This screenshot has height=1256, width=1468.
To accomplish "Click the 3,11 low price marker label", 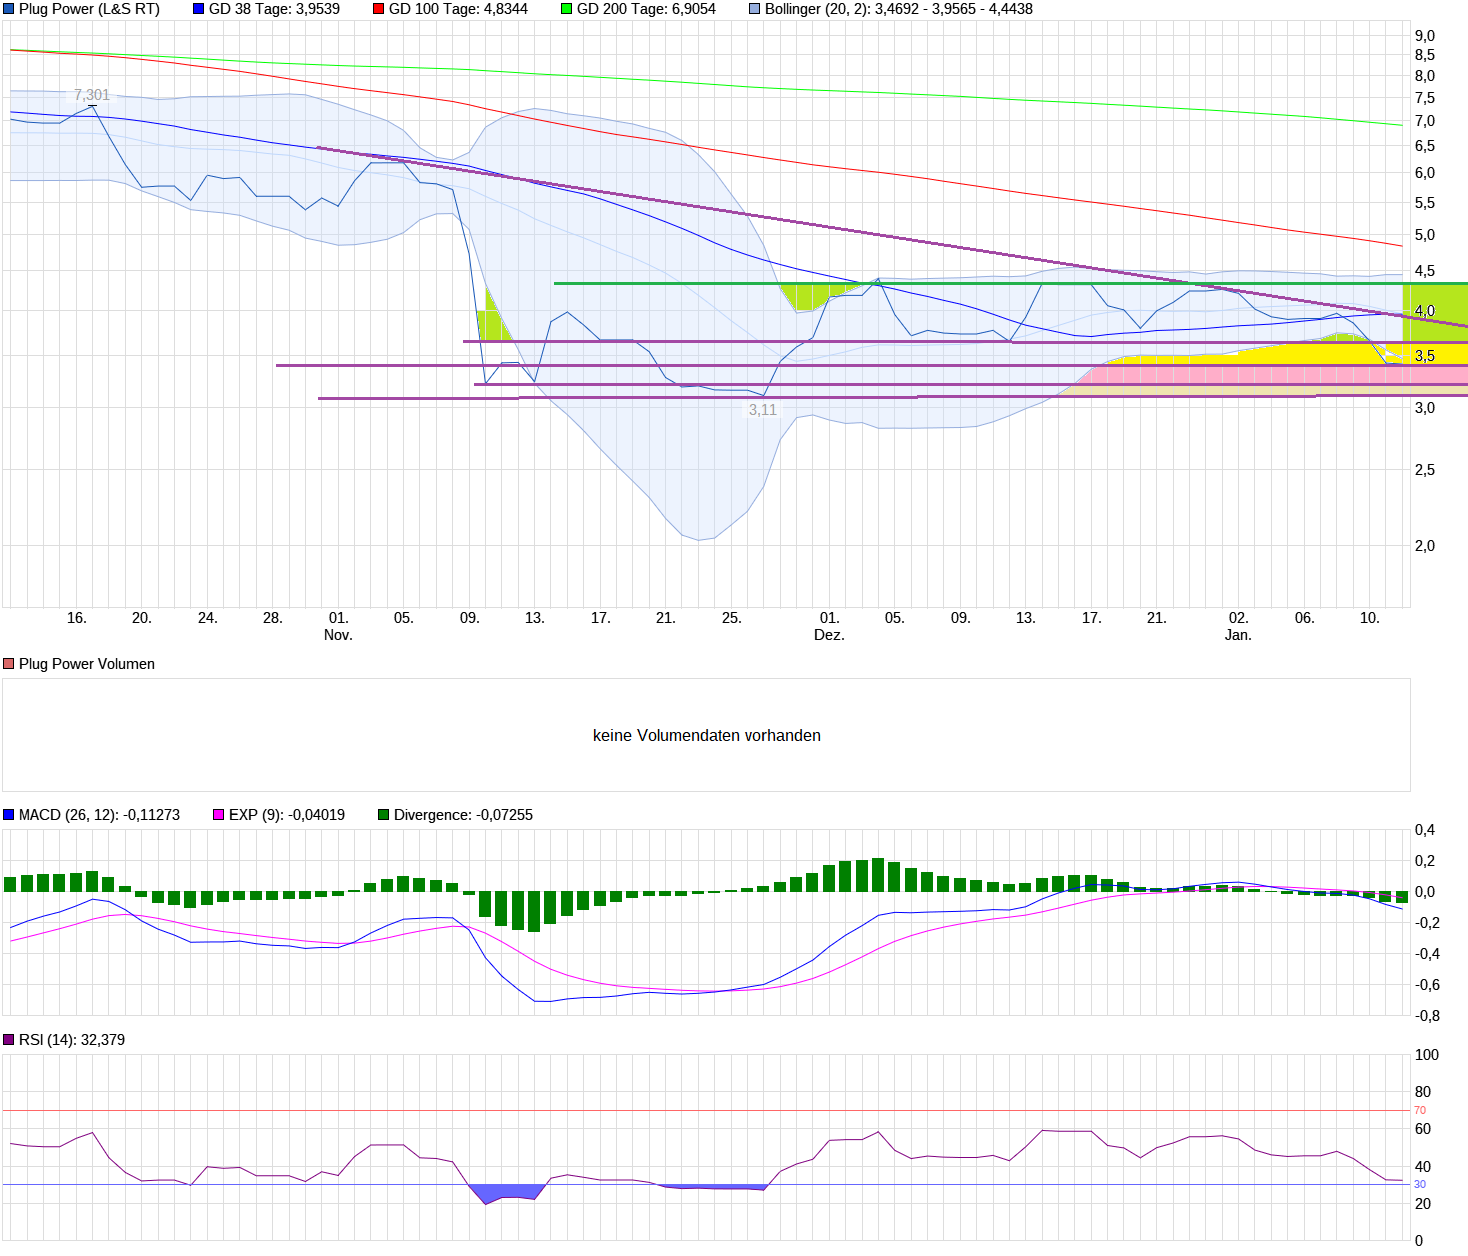I will click(x=763, y=410).
